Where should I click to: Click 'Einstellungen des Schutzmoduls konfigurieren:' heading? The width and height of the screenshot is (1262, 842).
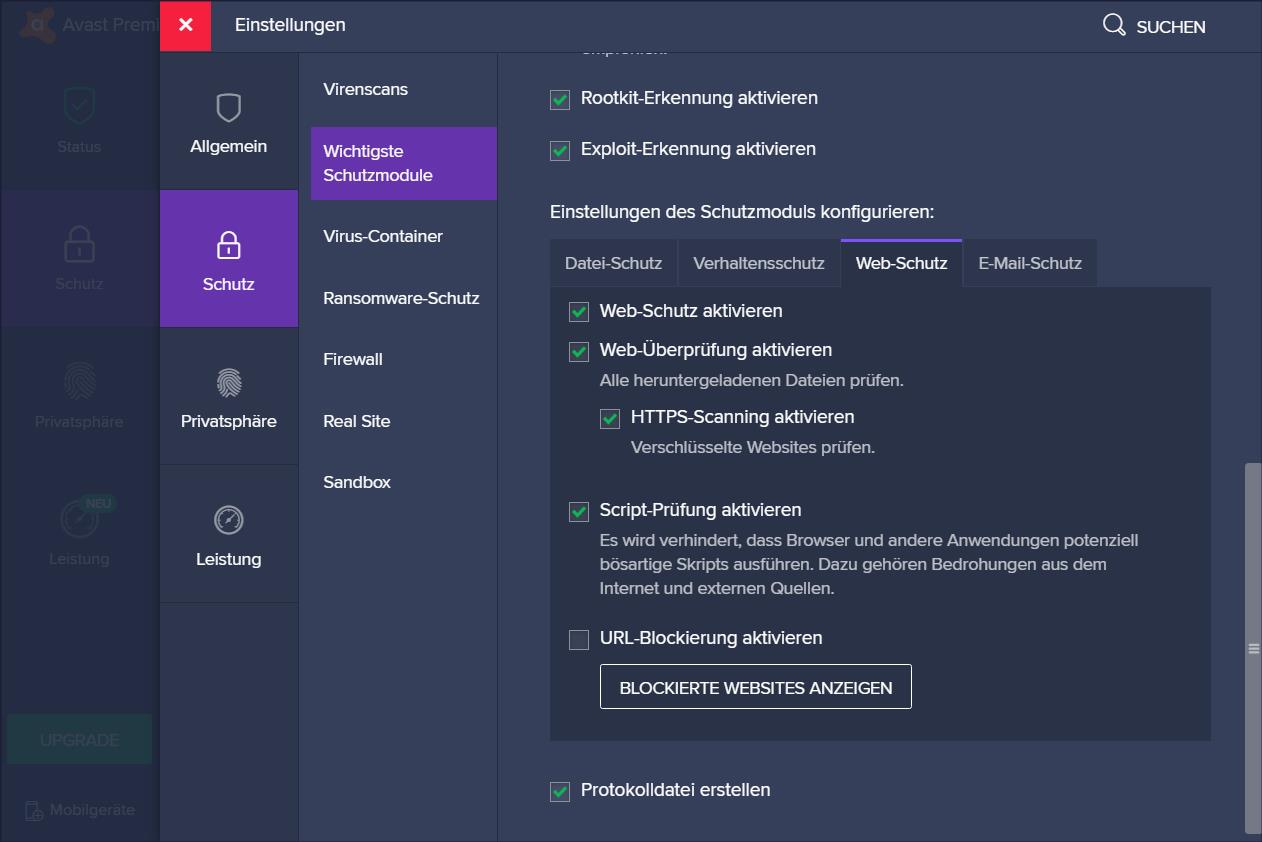tap(742, 212)
